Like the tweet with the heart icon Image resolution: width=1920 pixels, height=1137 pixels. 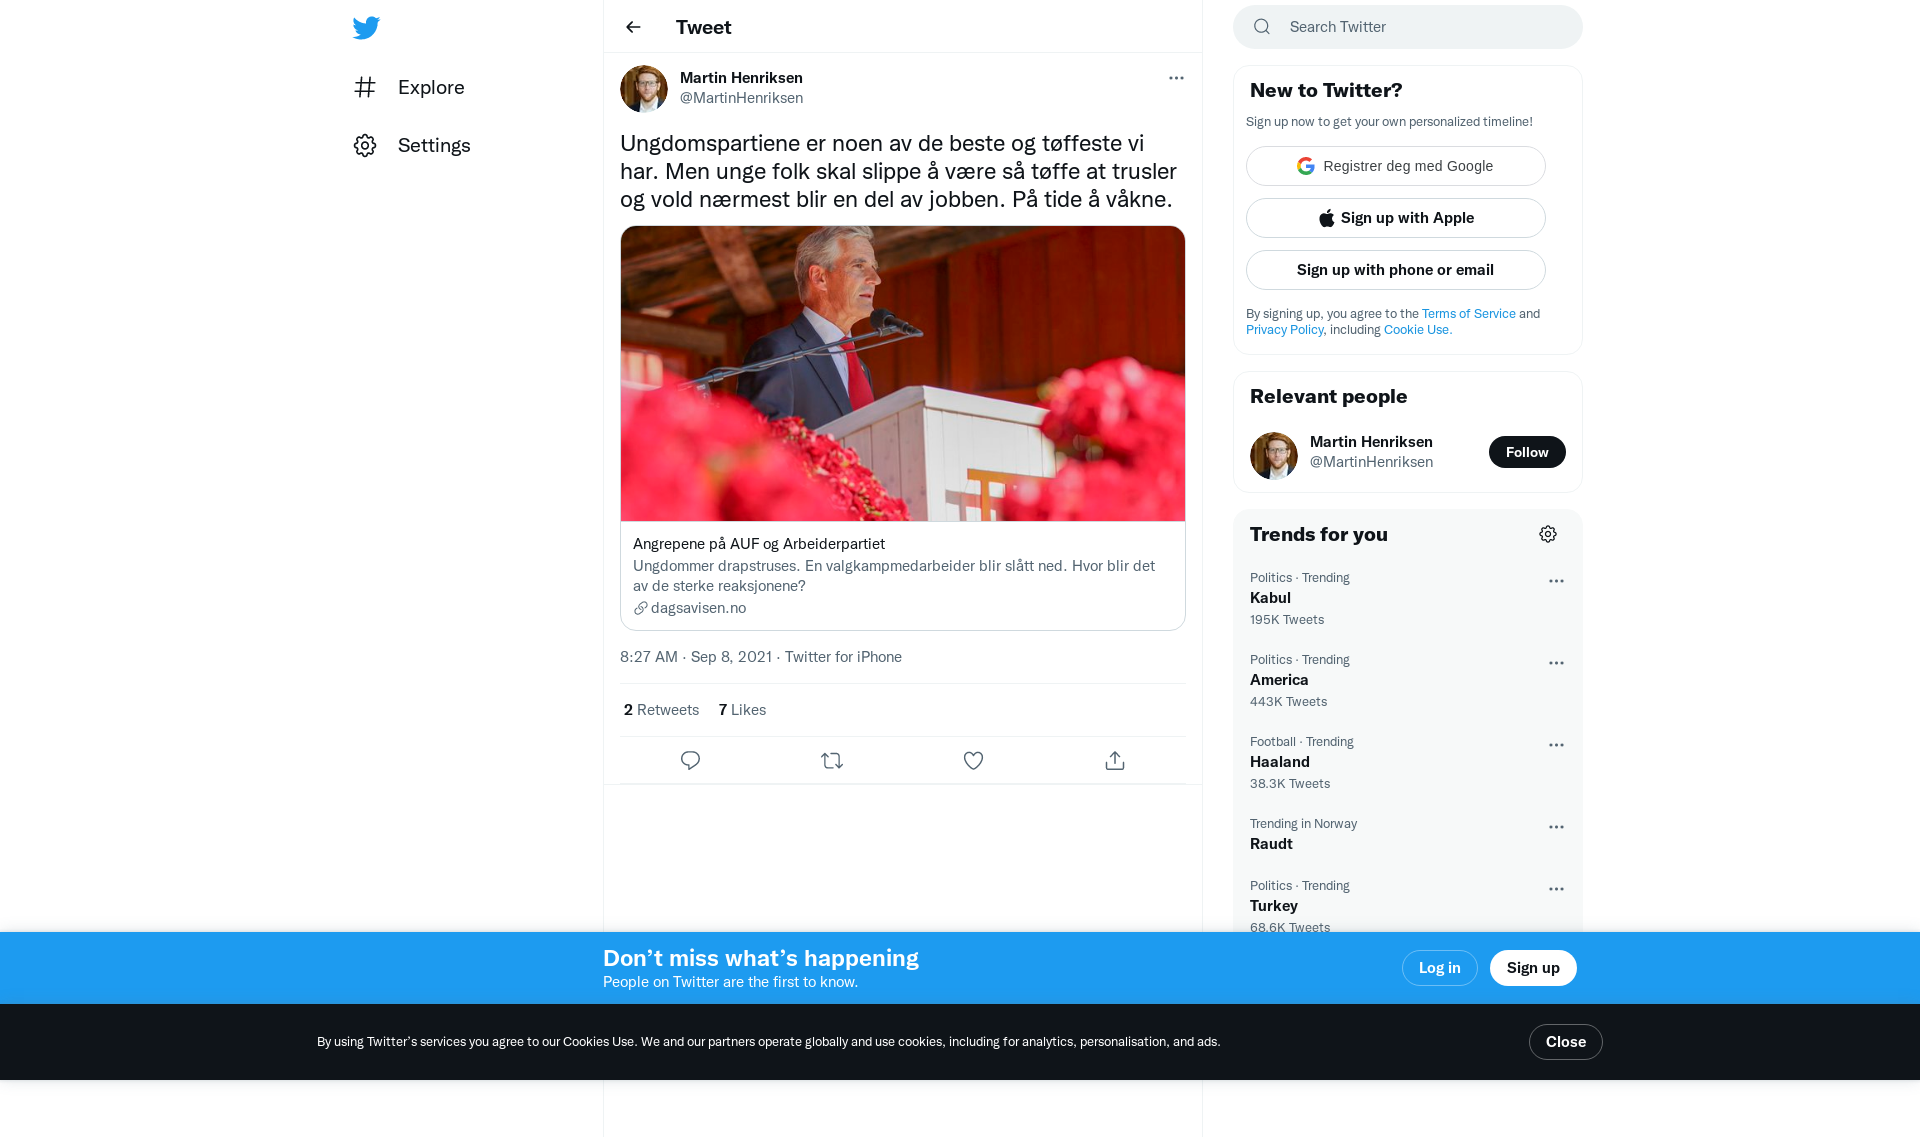pyautogui.click(x=973, y=761)
